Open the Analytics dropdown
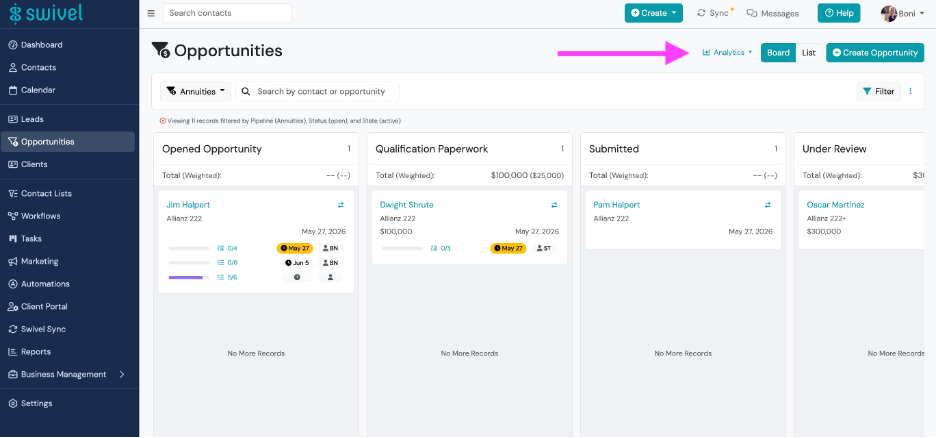This screenshot has width=936, height=438. 727,53
